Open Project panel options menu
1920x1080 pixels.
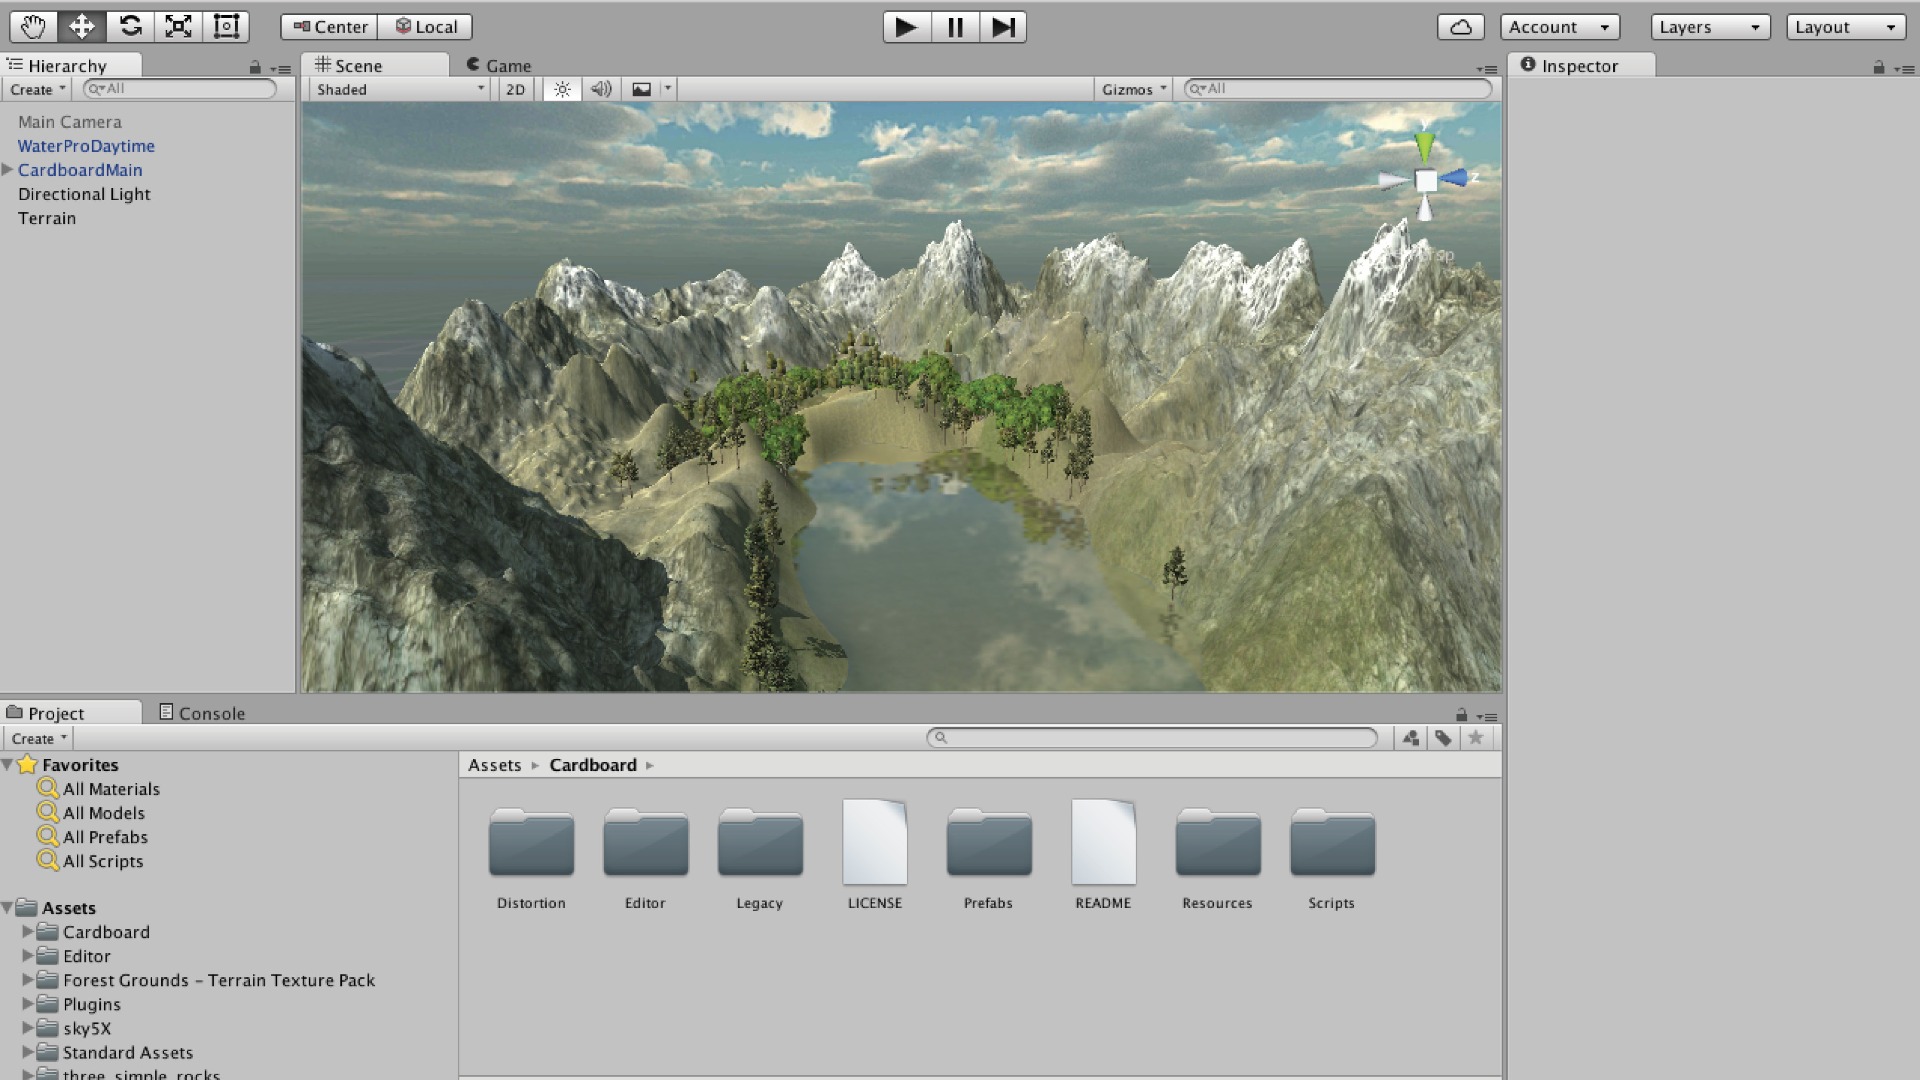(1487, 716)
